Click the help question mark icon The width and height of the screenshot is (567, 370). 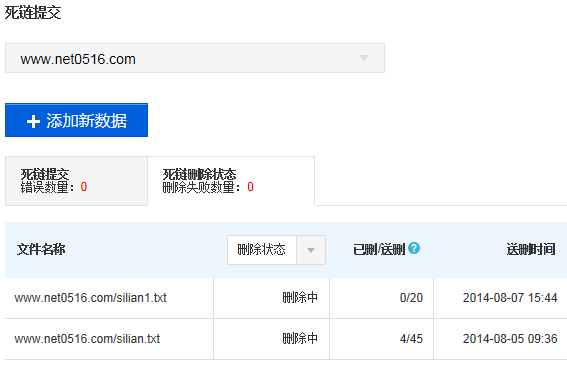(414, 248)
